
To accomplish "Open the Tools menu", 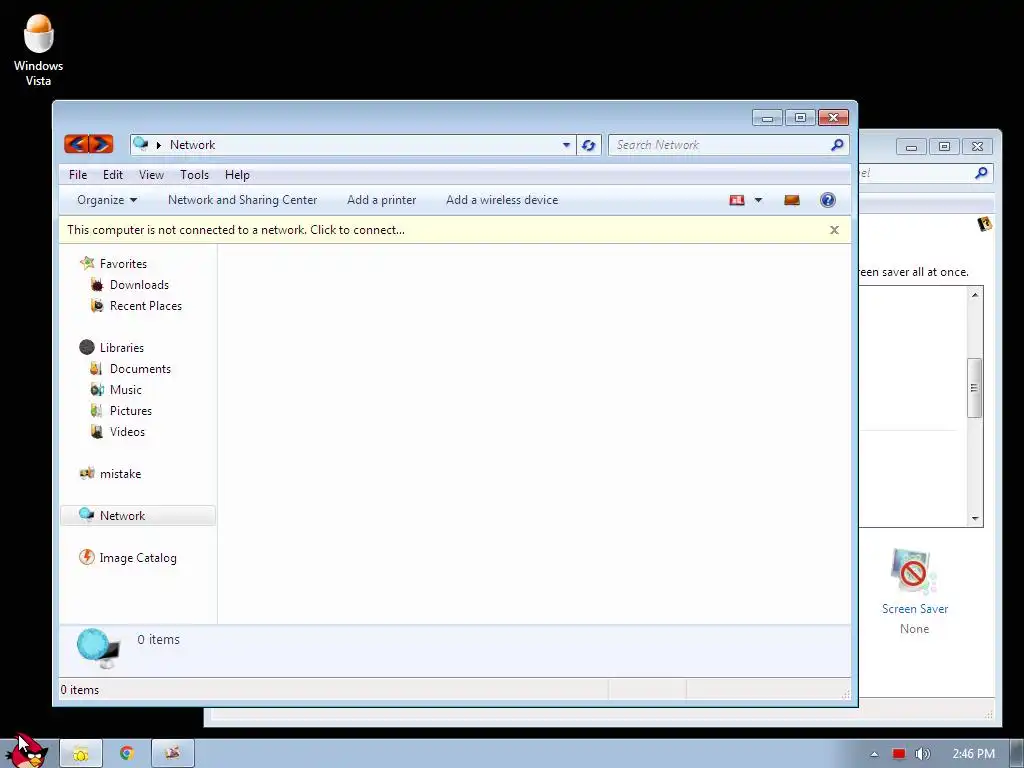I will click(195, 175).
